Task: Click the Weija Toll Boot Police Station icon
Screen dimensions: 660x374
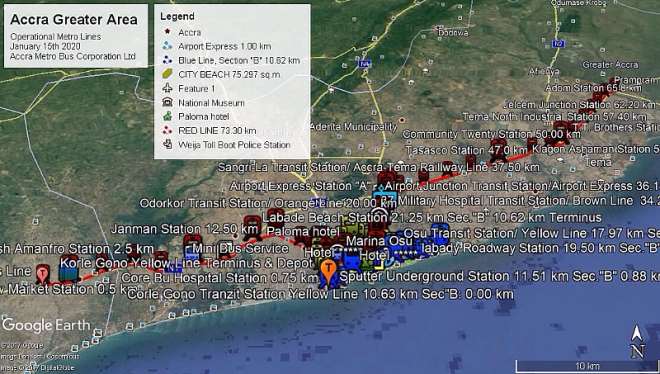Action: click(x=167, y=144)
